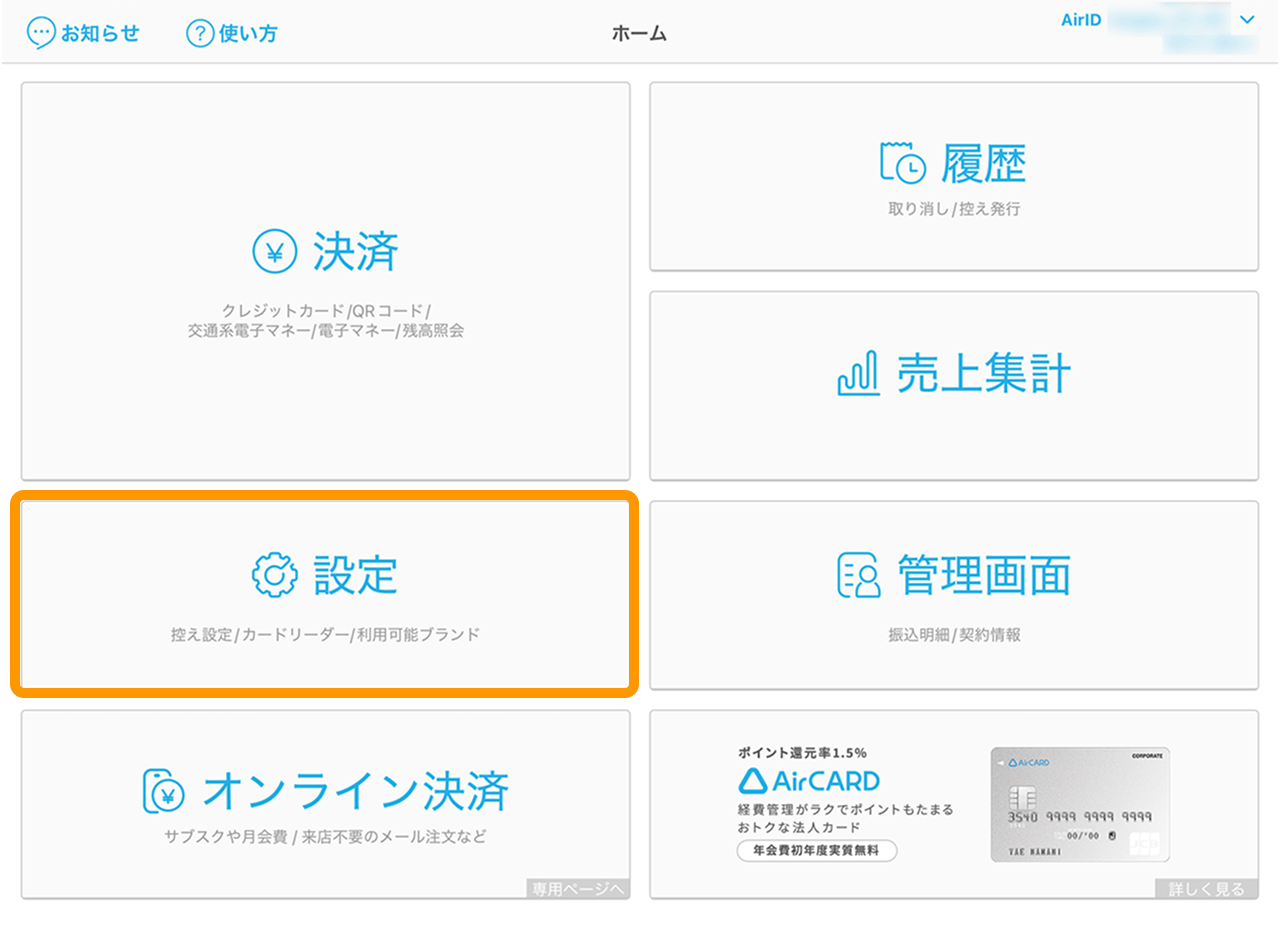
Task: Open the highlighted 設定 settings panel
Action: pyautogui.click(x=325, y=594)
